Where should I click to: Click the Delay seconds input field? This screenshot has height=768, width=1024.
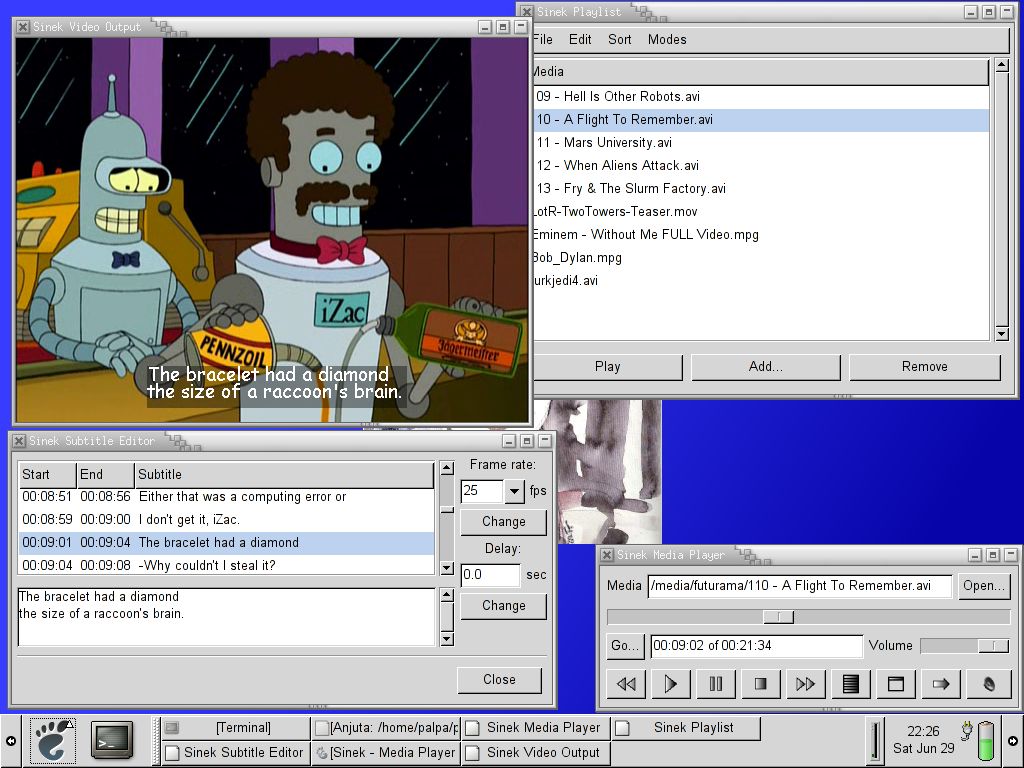tap(490, 575)
